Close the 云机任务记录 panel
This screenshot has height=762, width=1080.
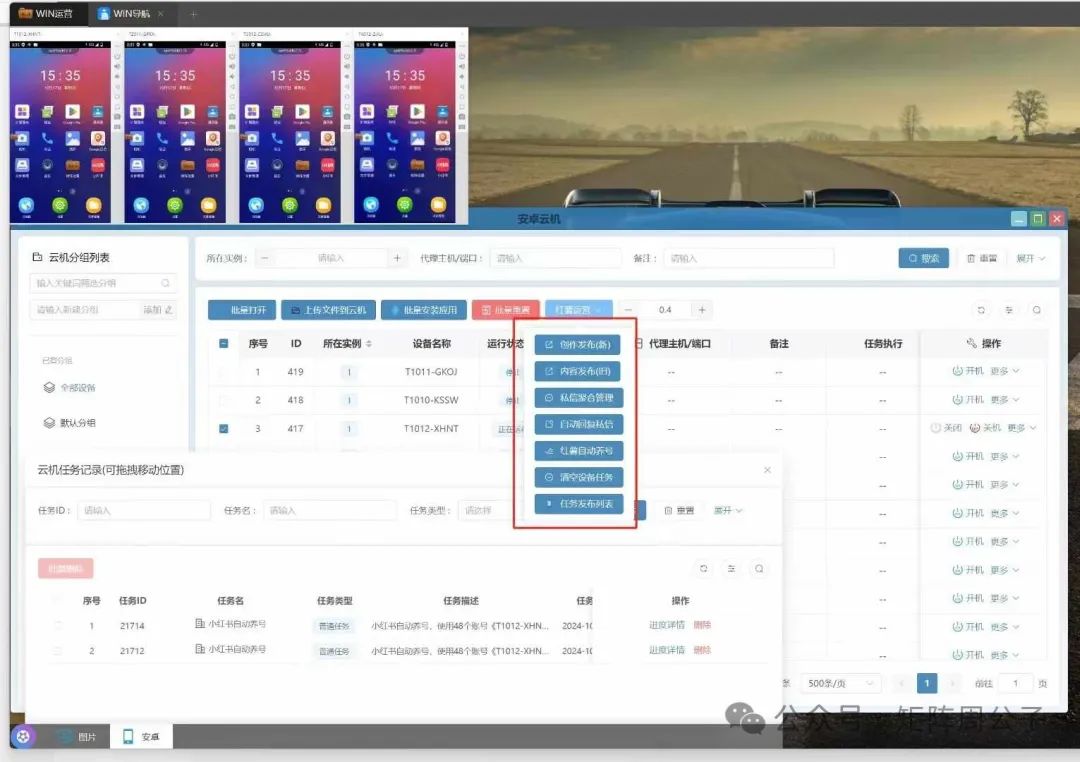click(x=767, y=470)
